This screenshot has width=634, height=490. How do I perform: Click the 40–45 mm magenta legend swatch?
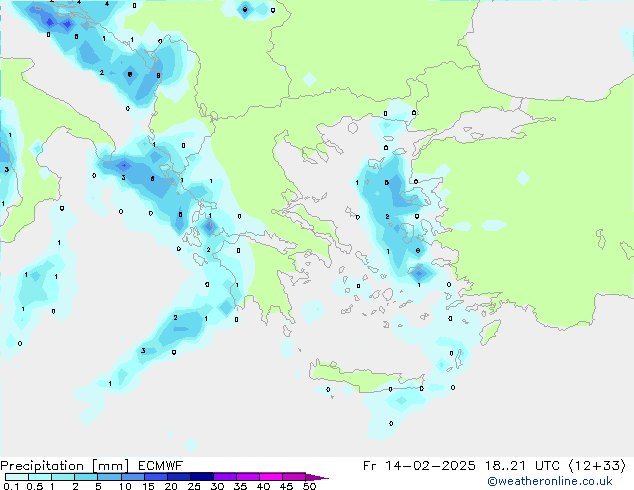[271, 477]
